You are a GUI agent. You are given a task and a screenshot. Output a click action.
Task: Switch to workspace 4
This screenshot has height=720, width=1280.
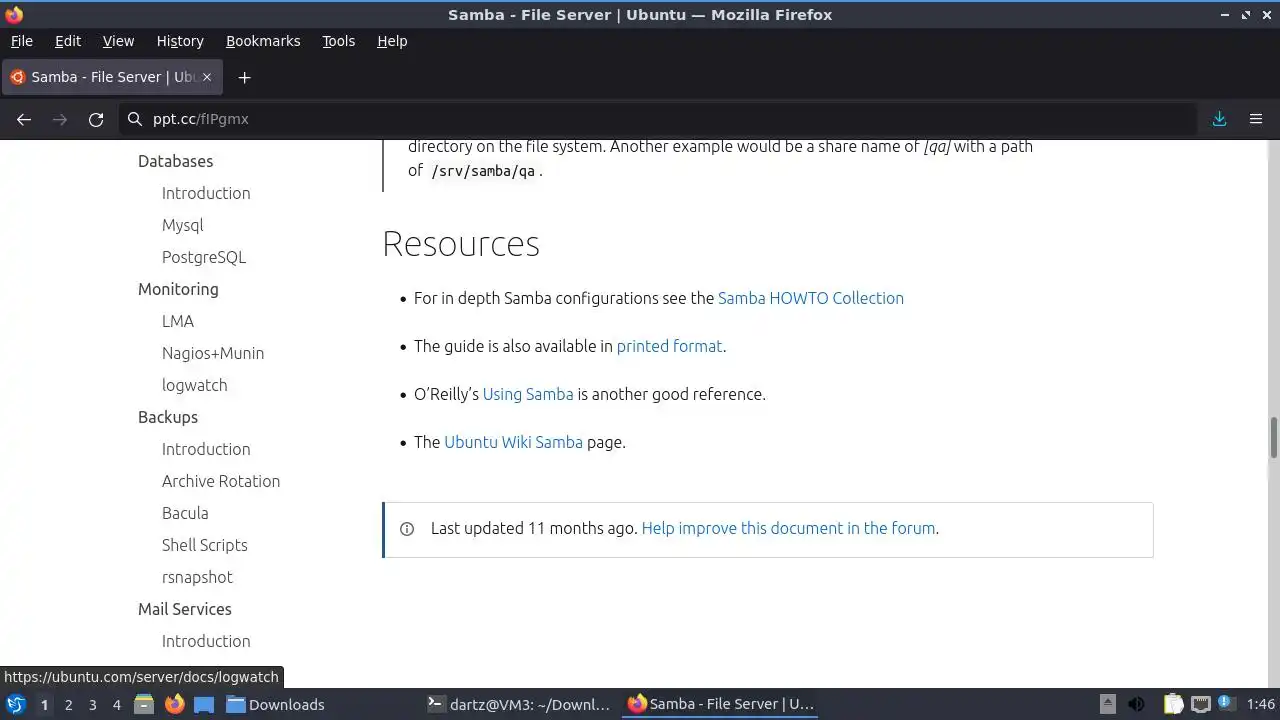(x=116, y=704)
